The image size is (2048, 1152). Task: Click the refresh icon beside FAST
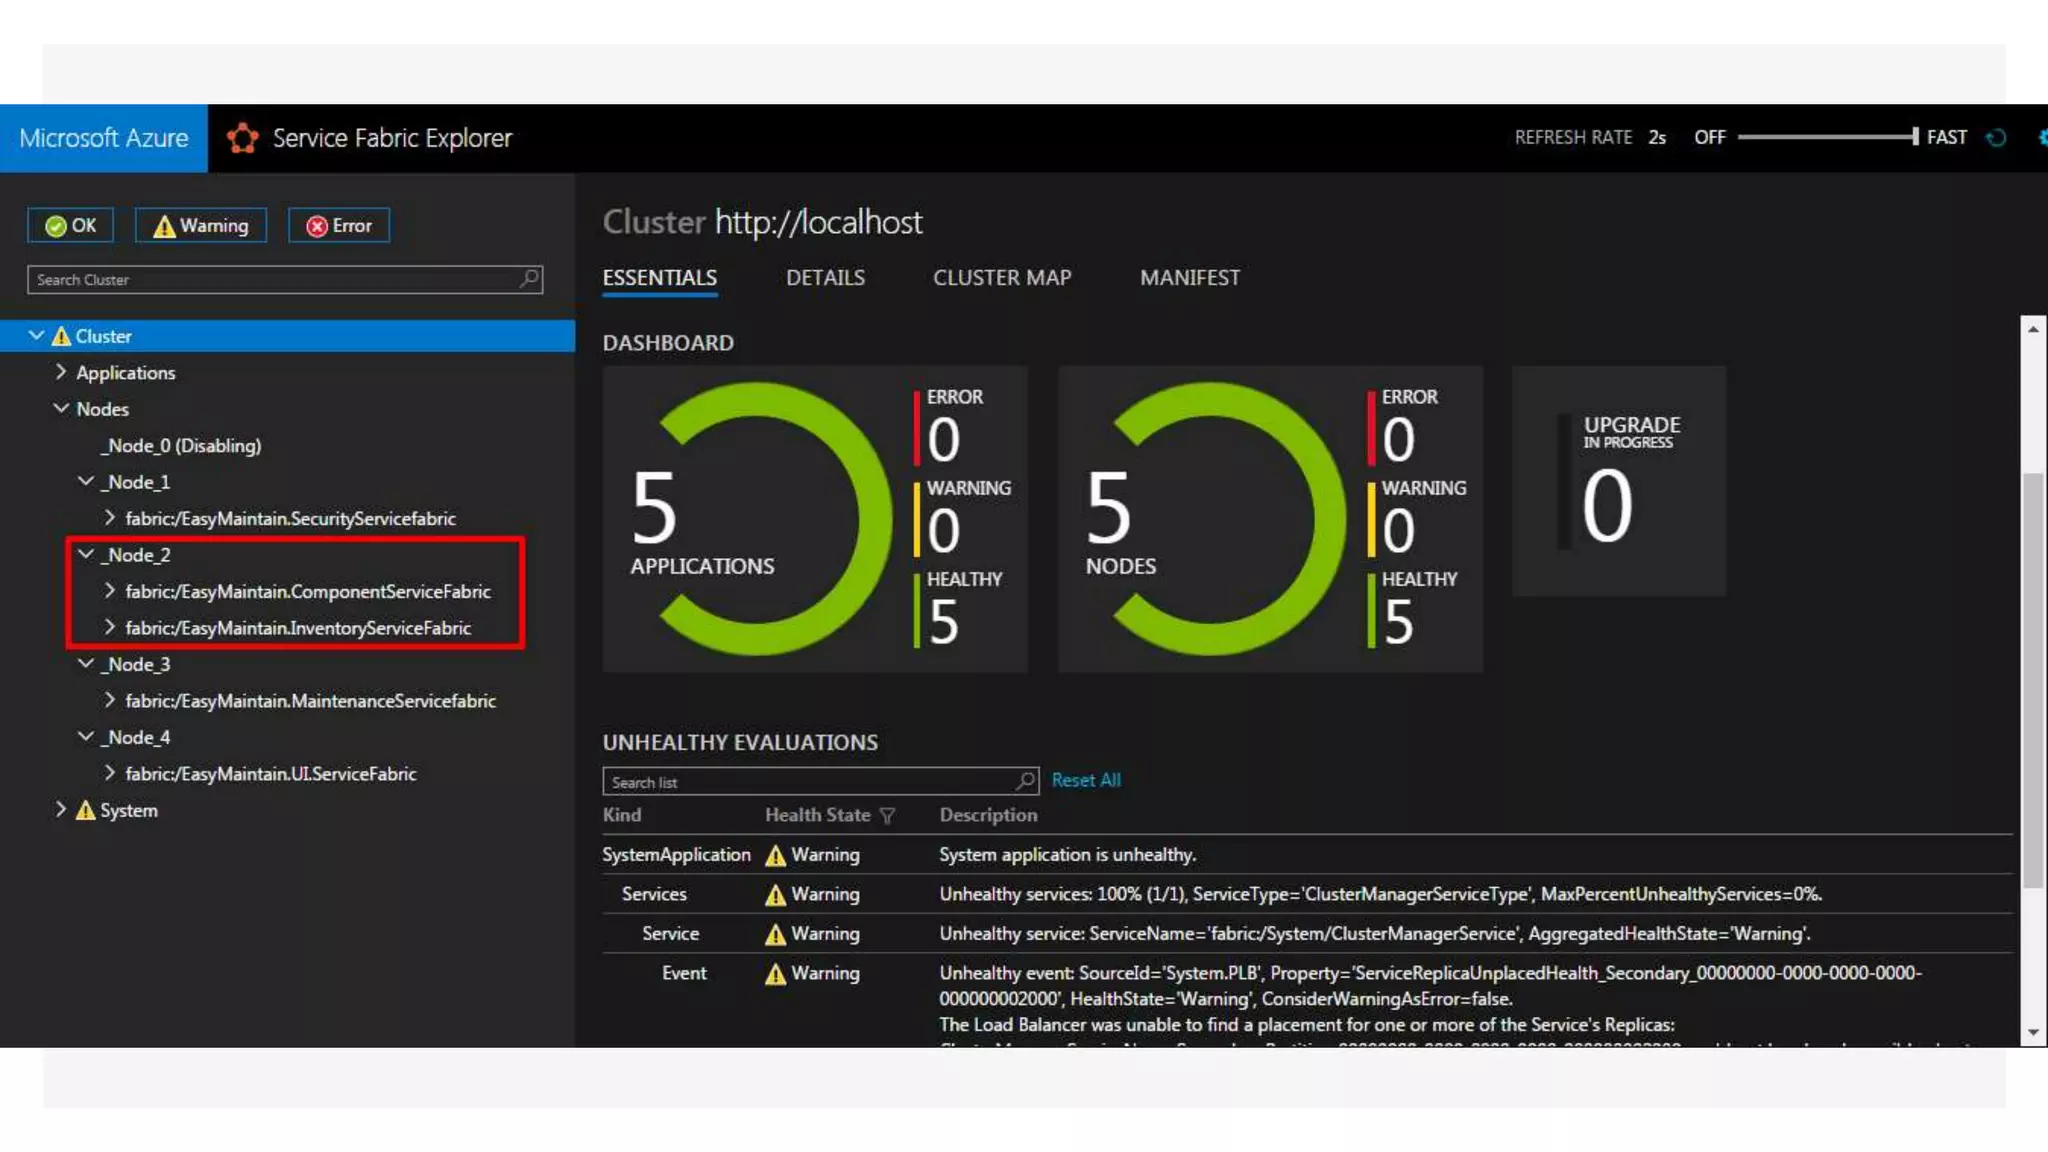pos(1996,138)
